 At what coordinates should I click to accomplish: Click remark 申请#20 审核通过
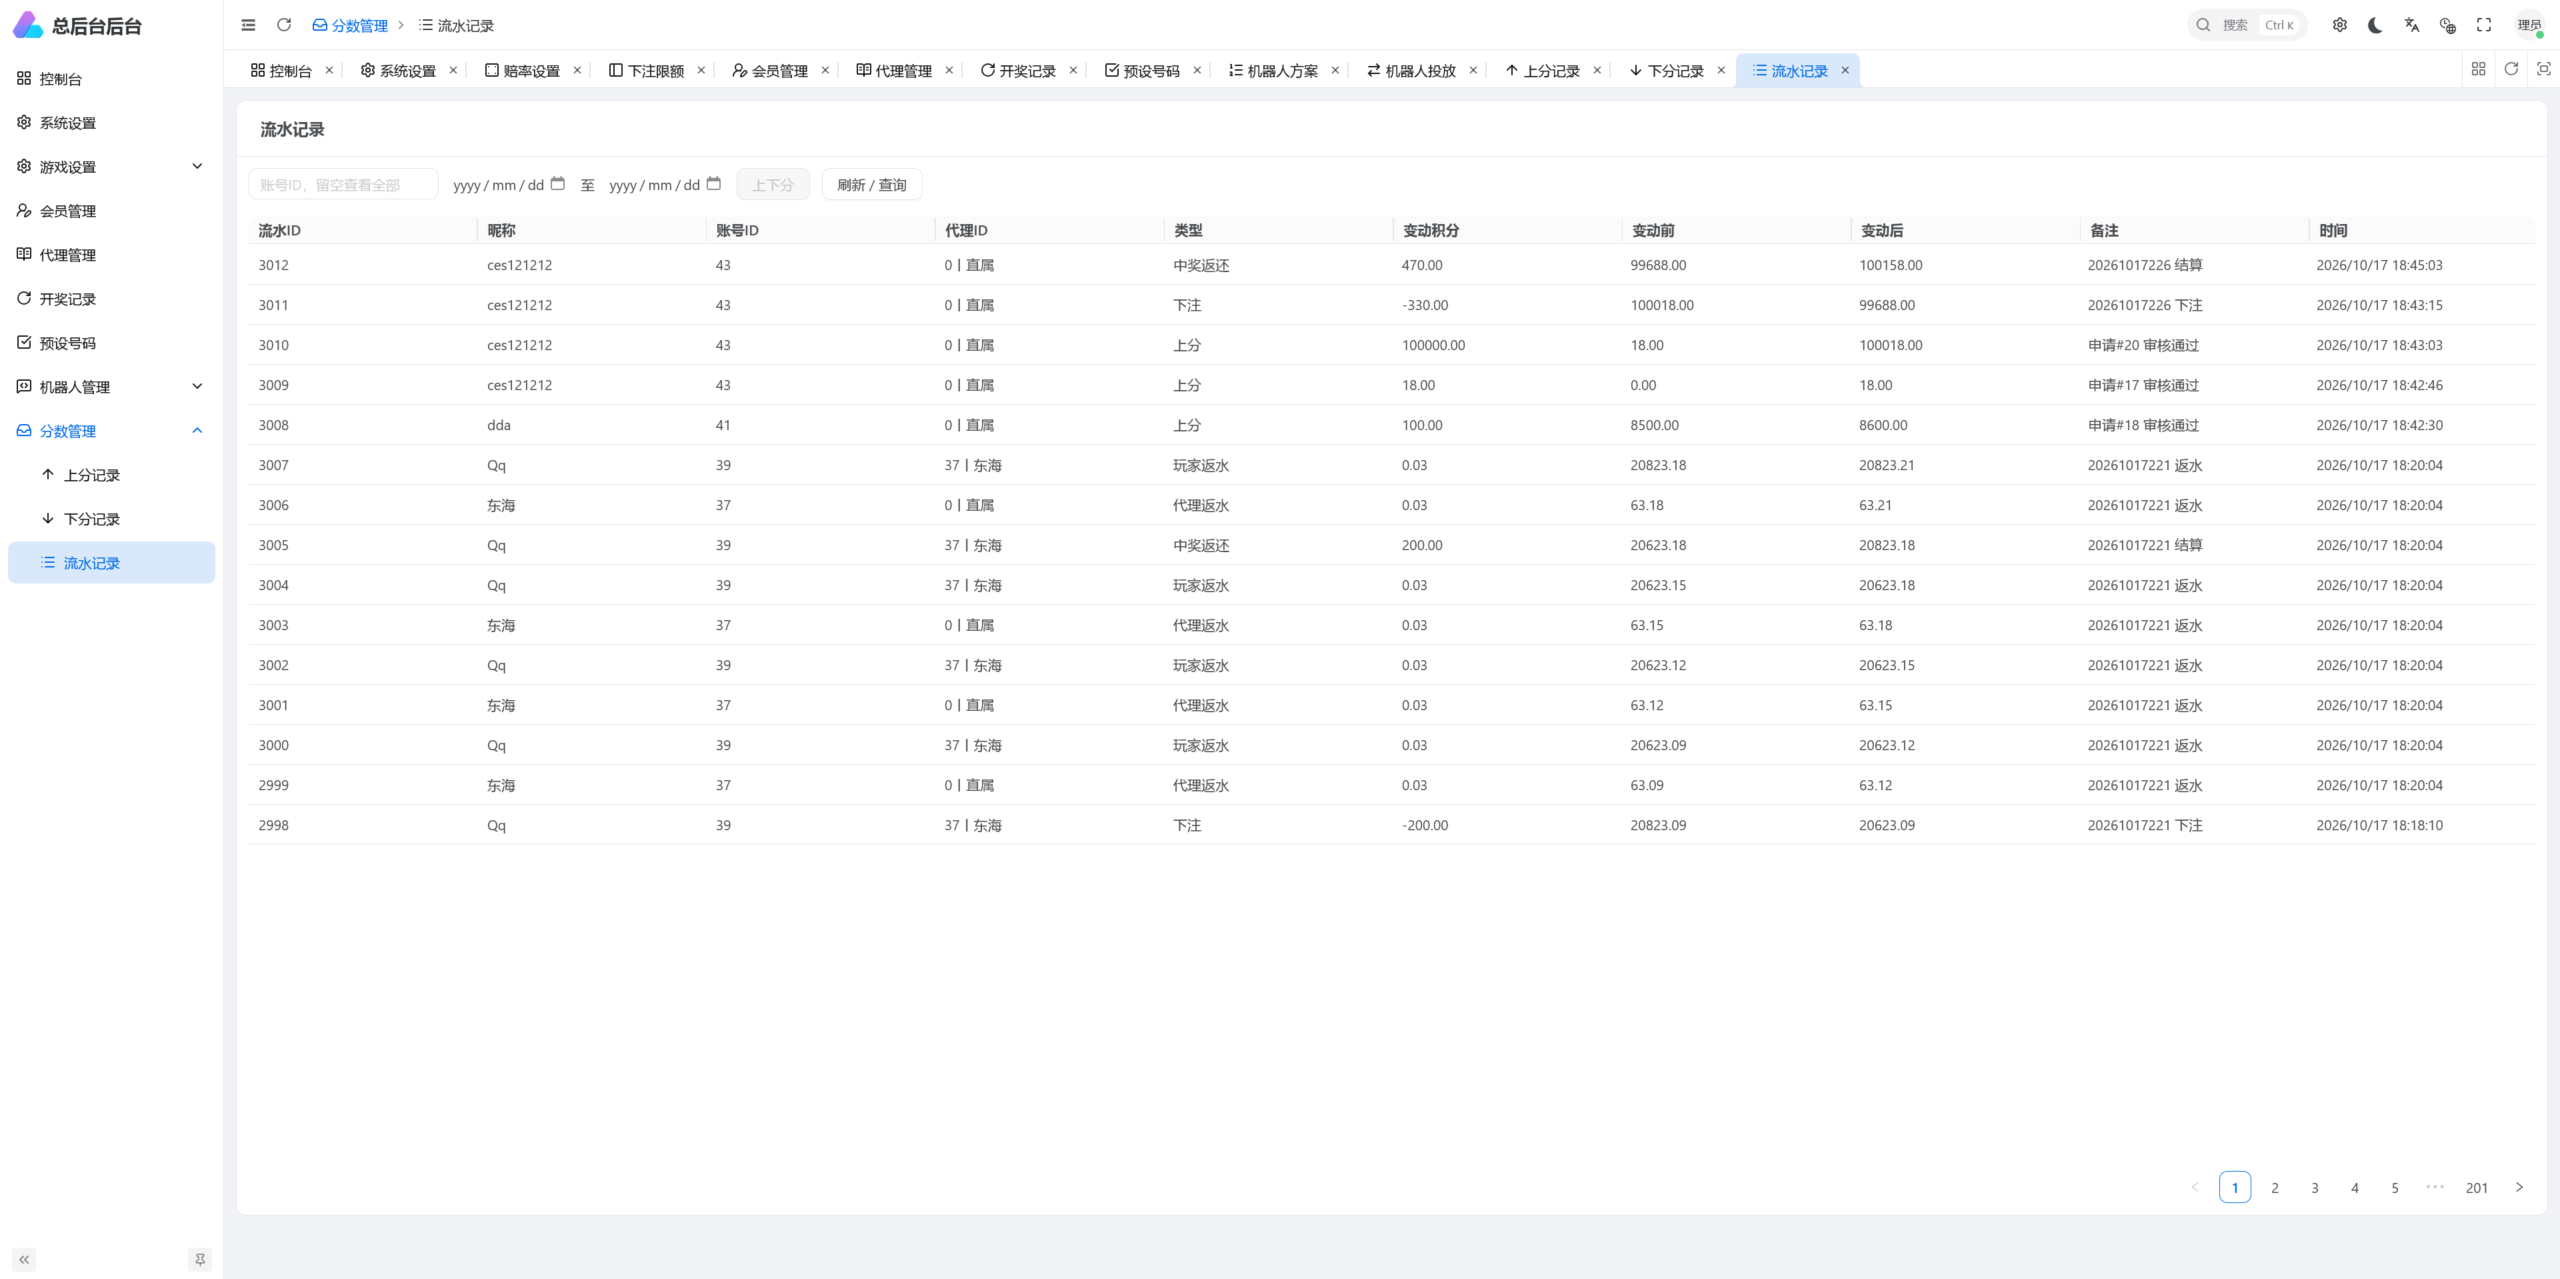[x=2143, y=345]
